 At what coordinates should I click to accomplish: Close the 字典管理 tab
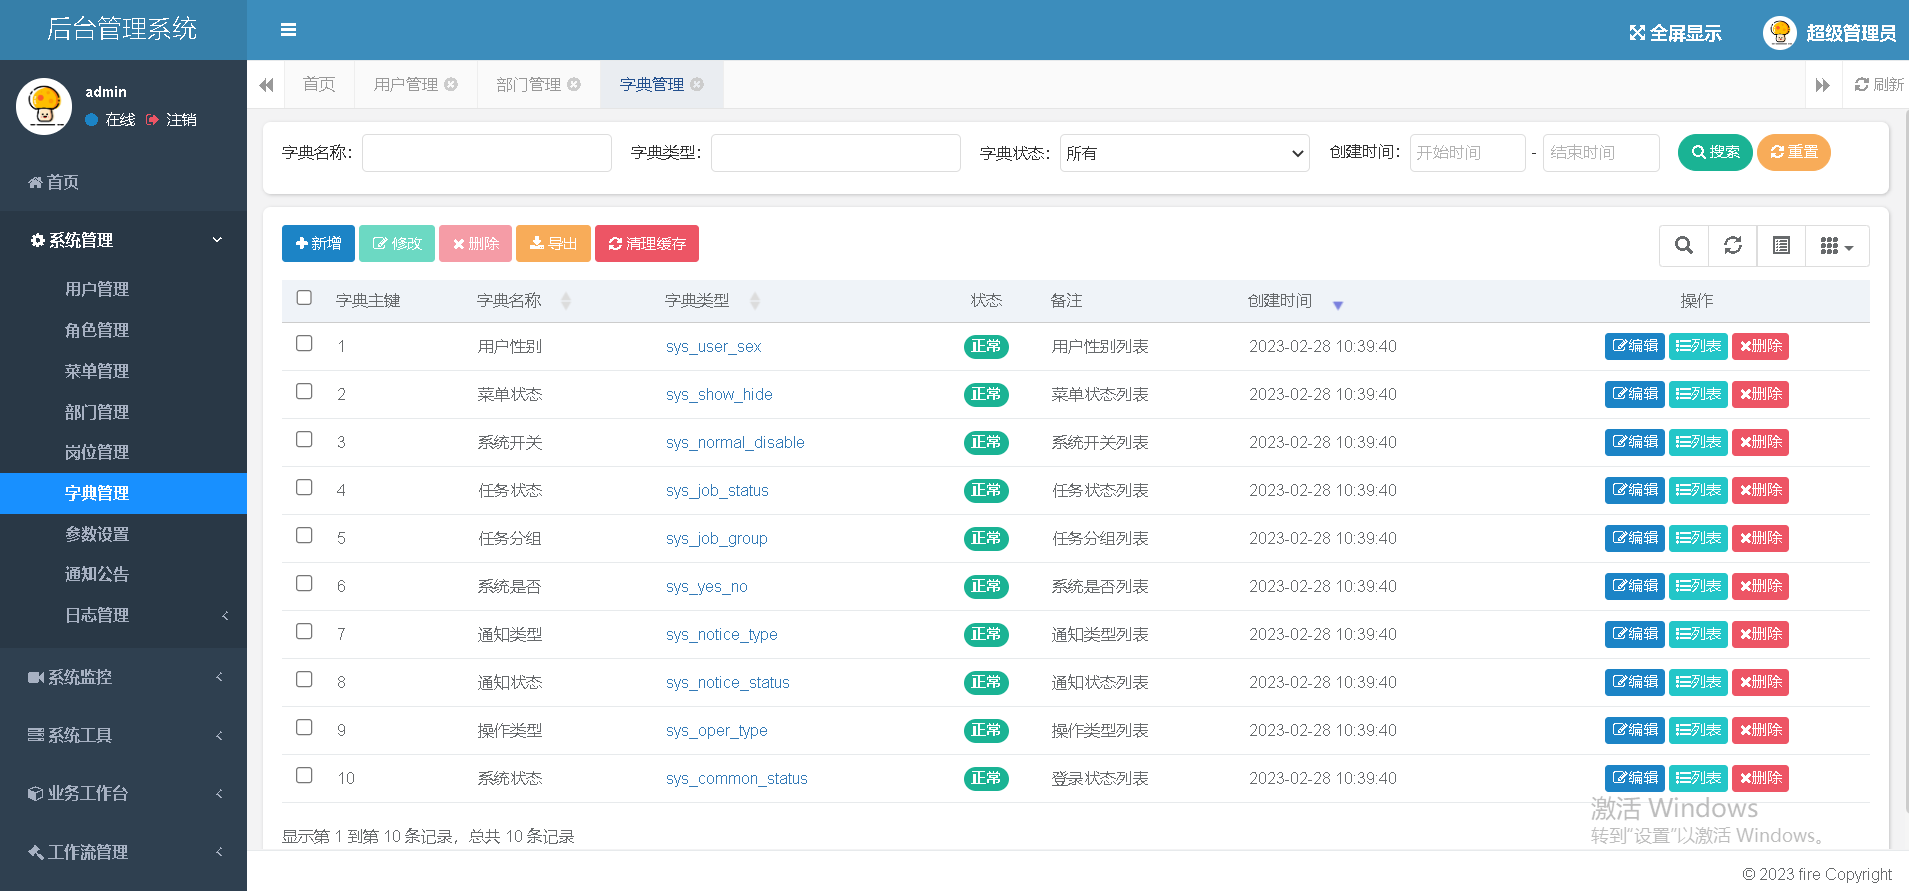pyautogui.click(x=697, y=84)
